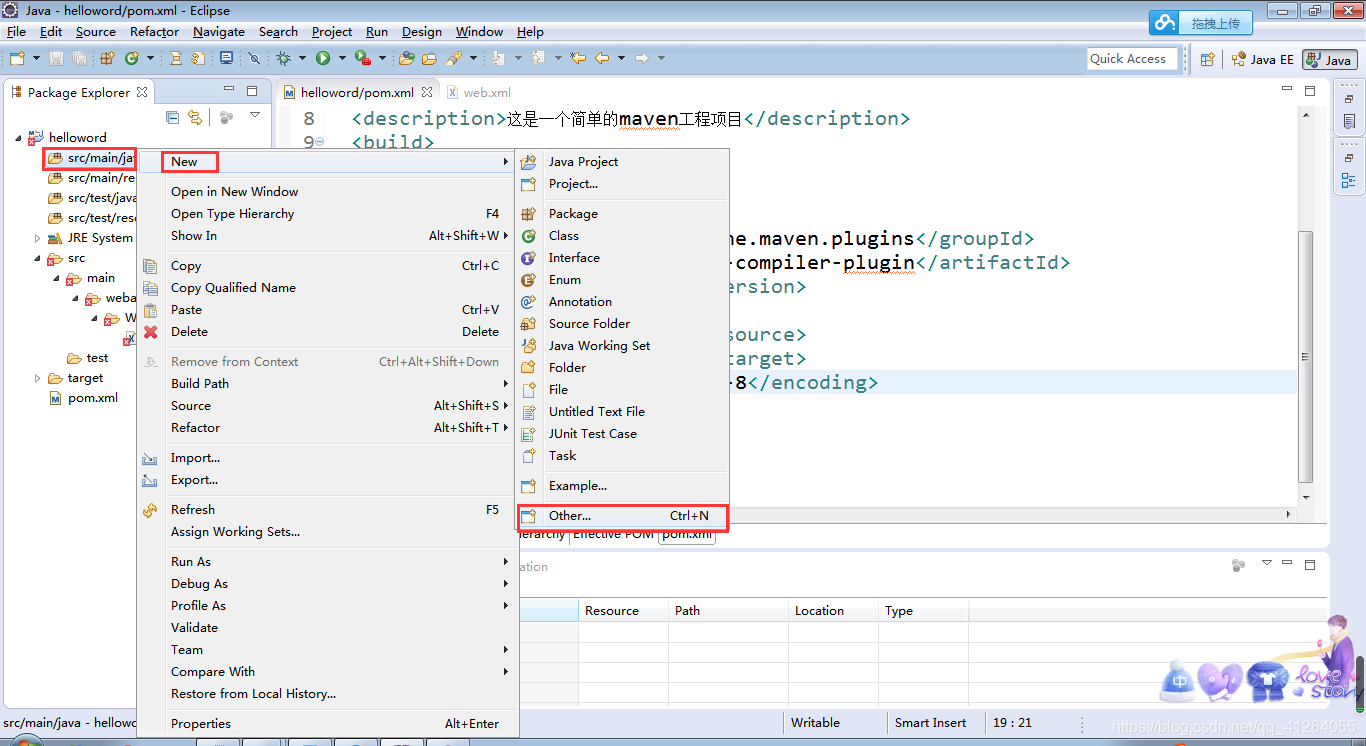Expand the target folder node

tap(38, 378)
